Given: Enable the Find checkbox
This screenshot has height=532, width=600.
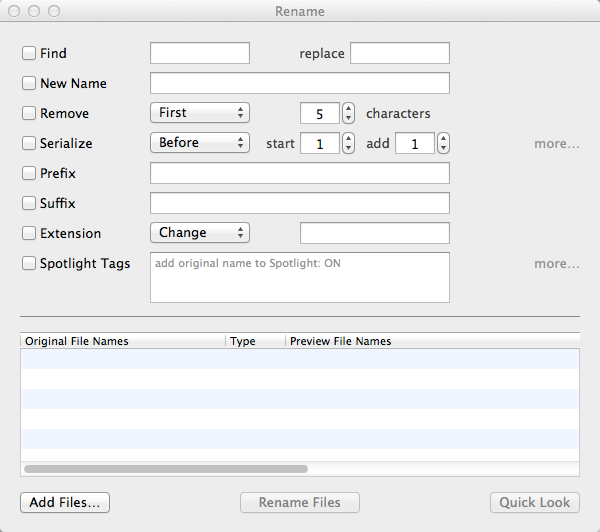Looking at the screenshot, I should point(29,53).
